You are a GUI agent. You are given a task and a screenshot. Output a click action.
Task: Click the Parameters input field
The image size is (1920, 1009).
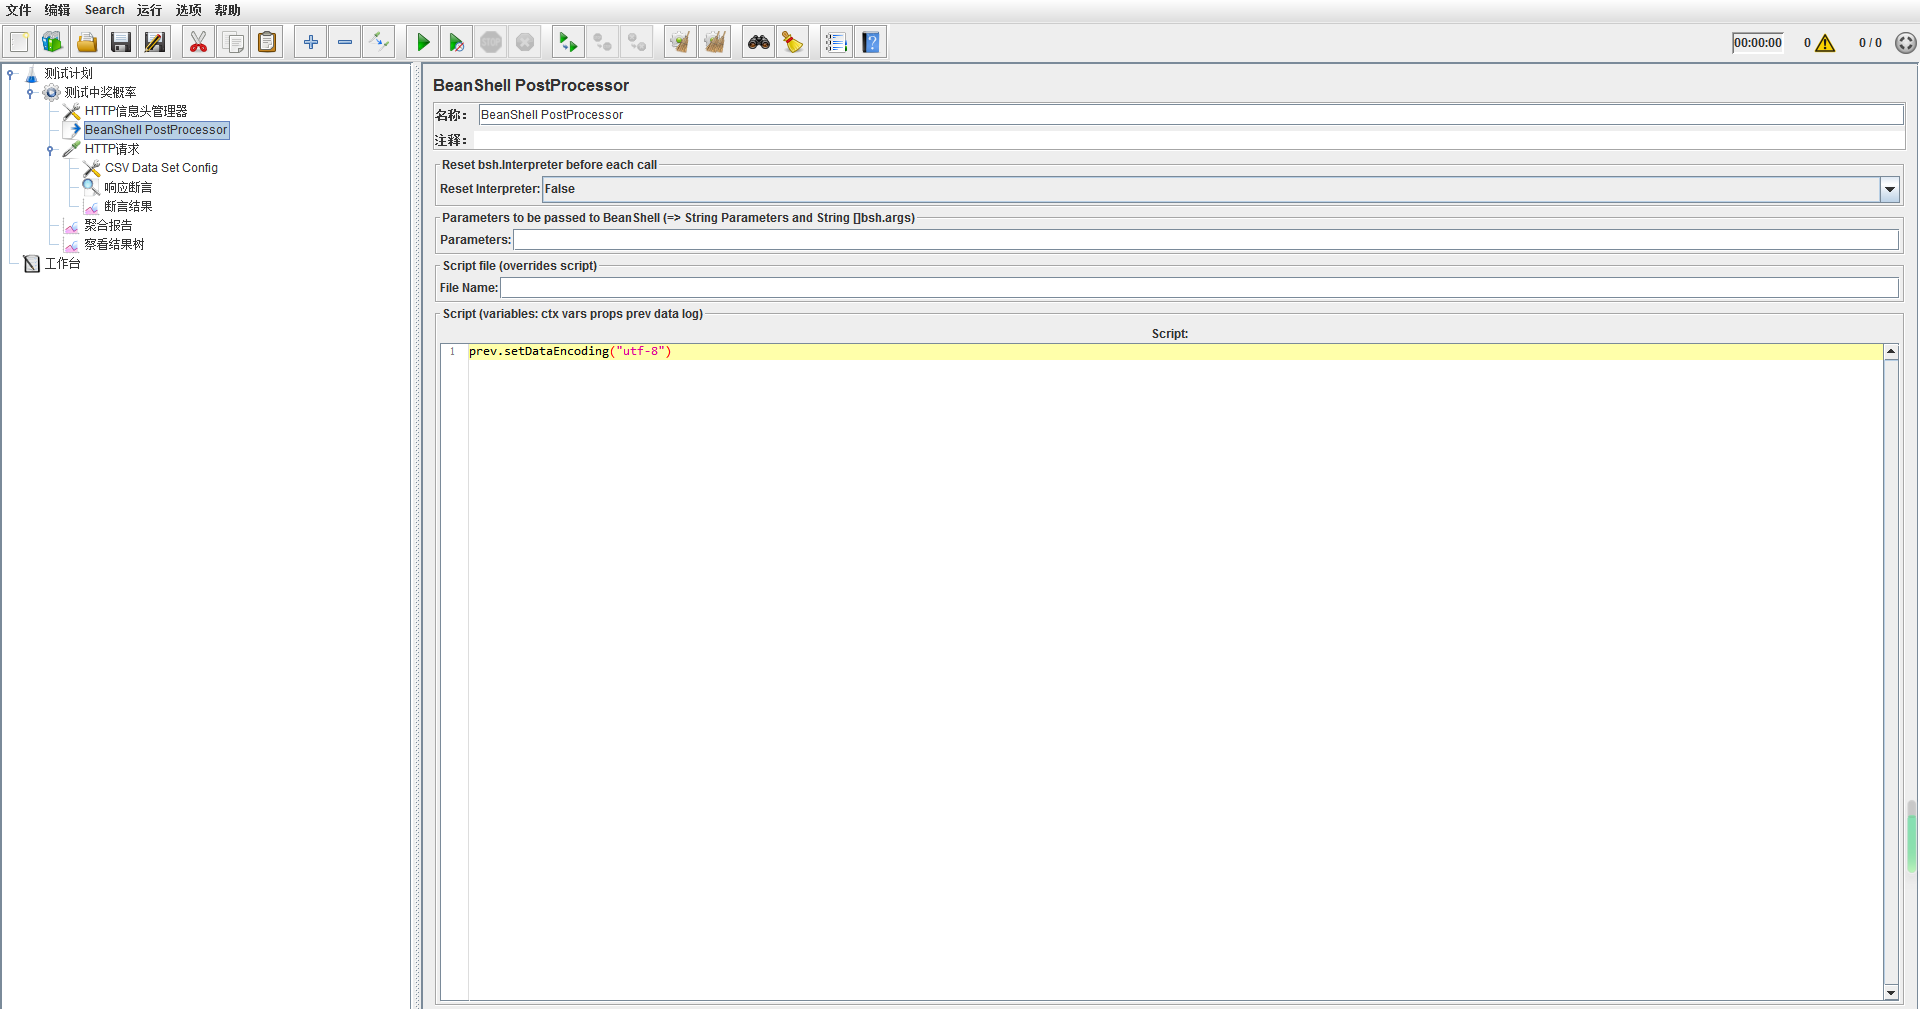coord(1205,240)
